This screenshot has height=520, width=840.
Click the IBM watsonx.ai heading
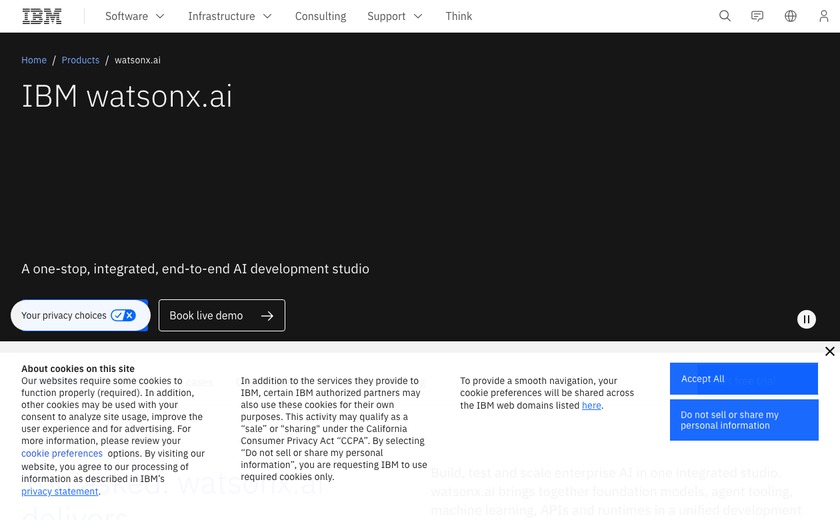pos(126,96)
